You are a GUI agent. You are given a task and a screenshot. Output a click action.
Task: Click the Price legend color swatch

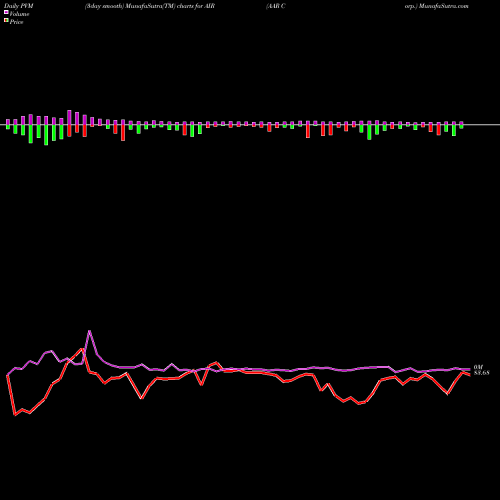click(x=6, y=21)
